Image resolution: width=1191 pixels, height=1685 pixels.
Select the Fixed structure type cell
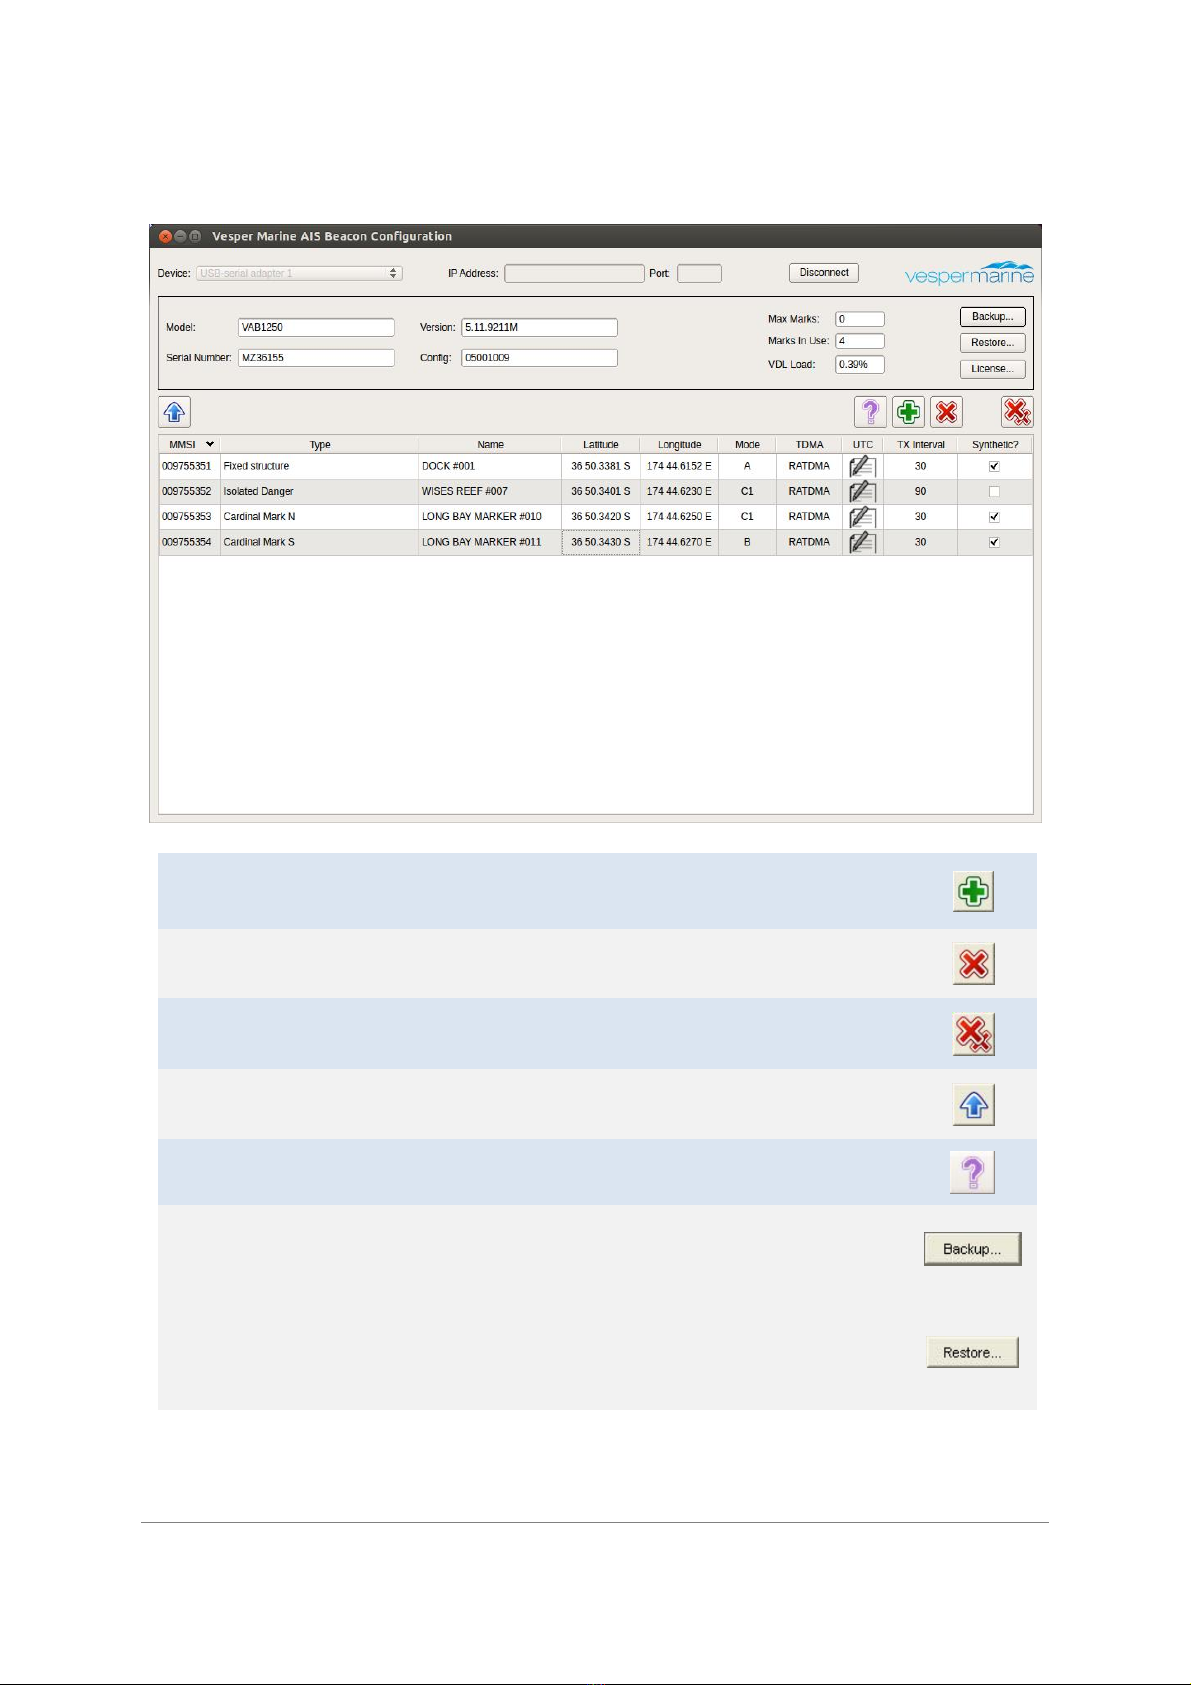click(x=319, y=466)
